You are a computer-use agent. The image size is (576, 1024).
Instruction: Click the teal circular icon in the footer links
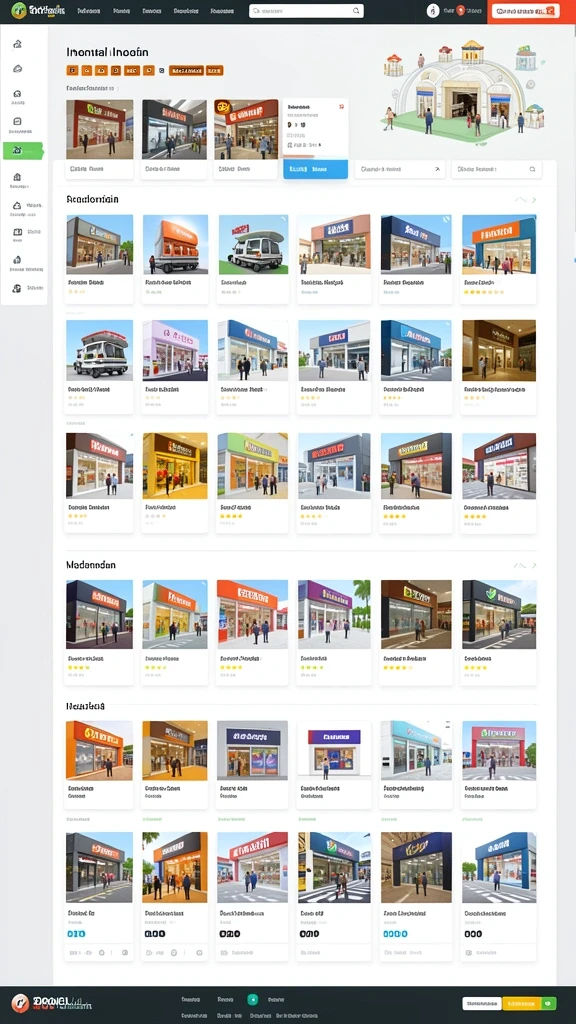click(253, 999)
